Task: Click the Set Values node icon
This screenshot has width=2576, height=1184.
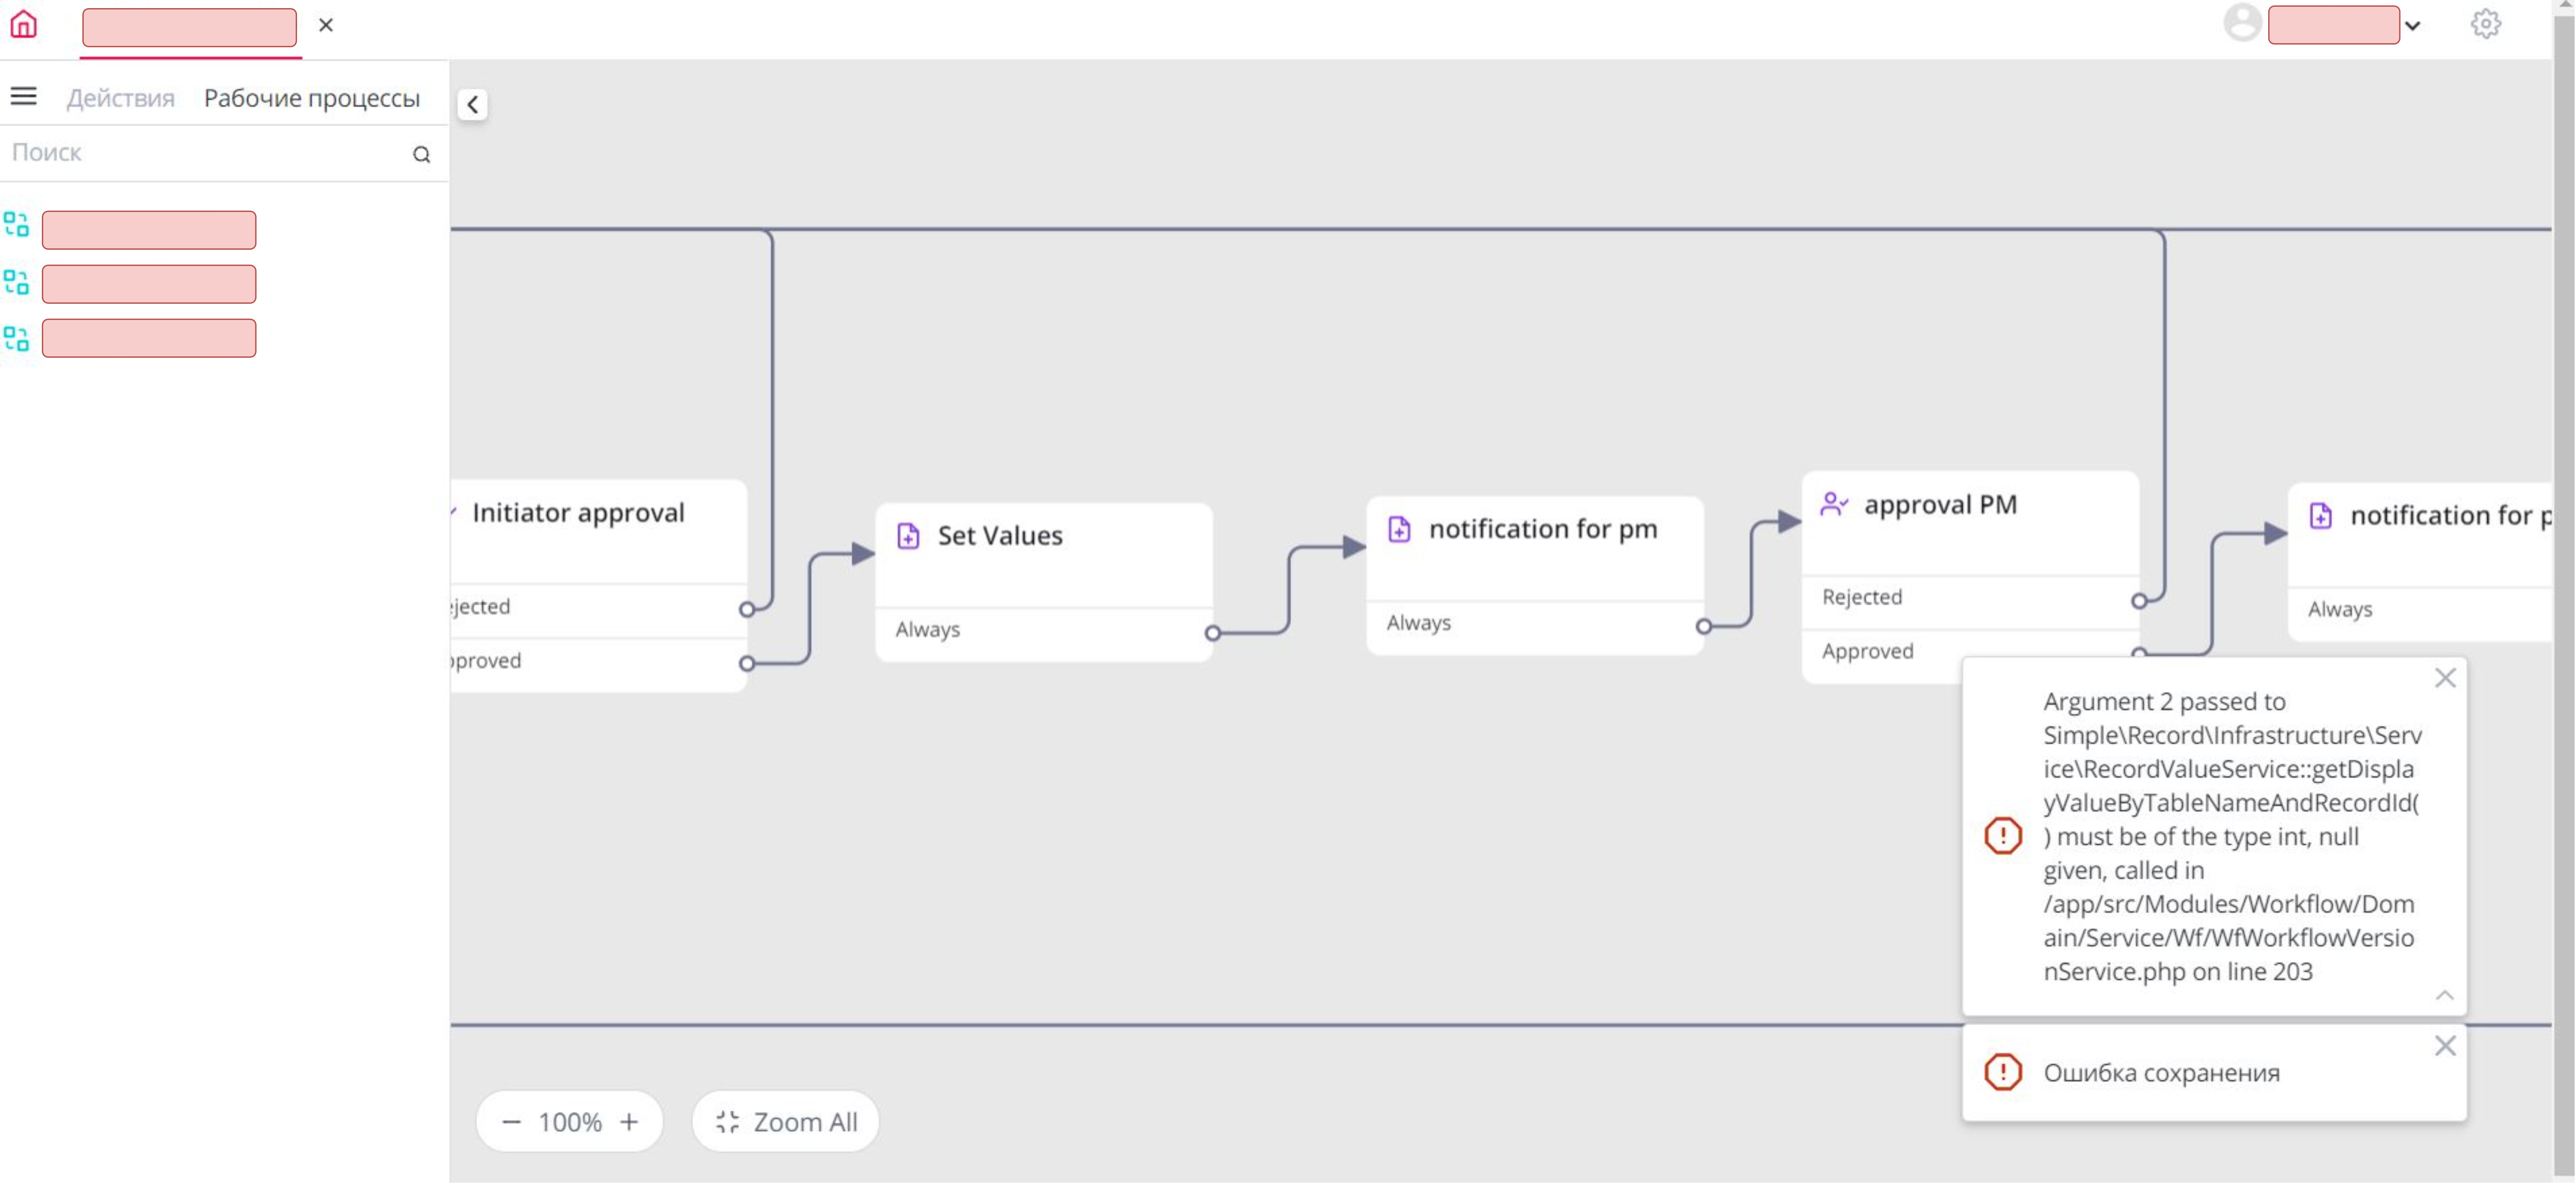Action: pyautogui.click(x=908, y=536)
